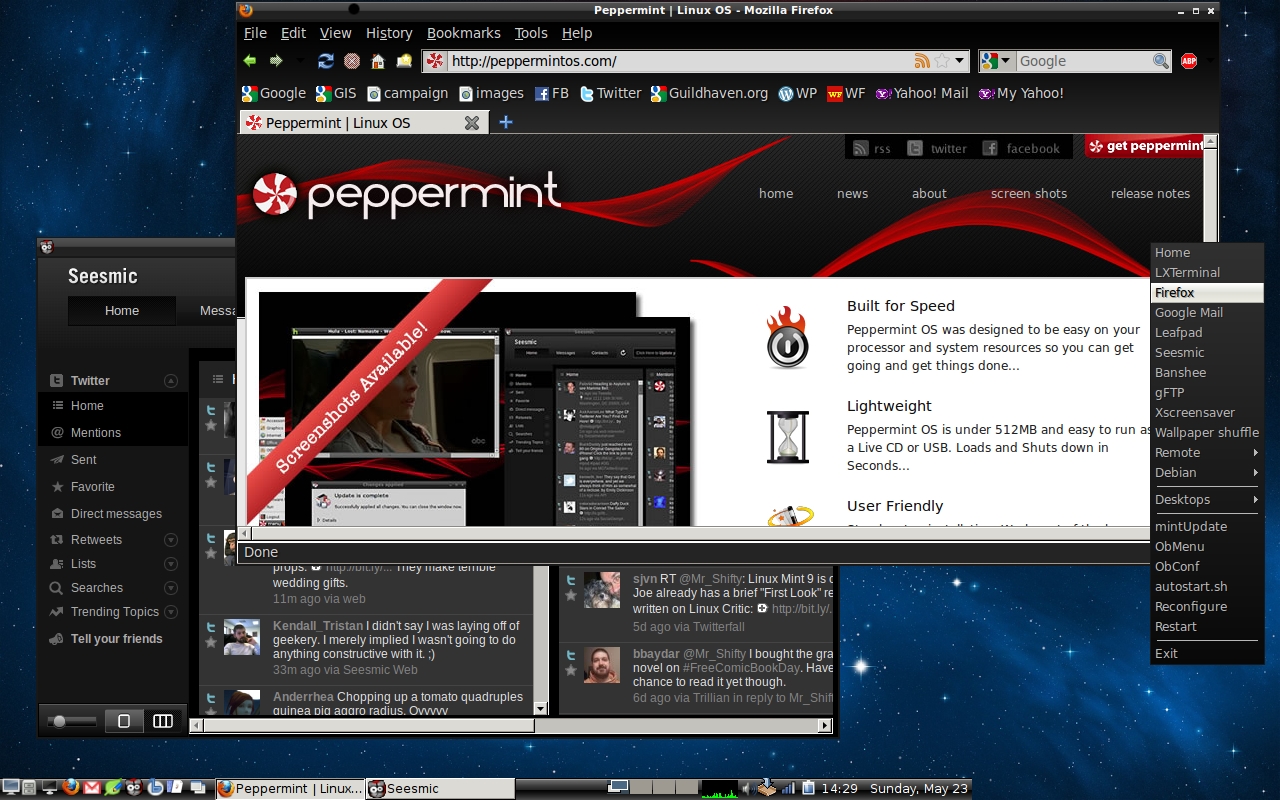Screen dimensions: 1280x800
Task: Click the Peppermint candy logo on the page
Action: (274, 195)
